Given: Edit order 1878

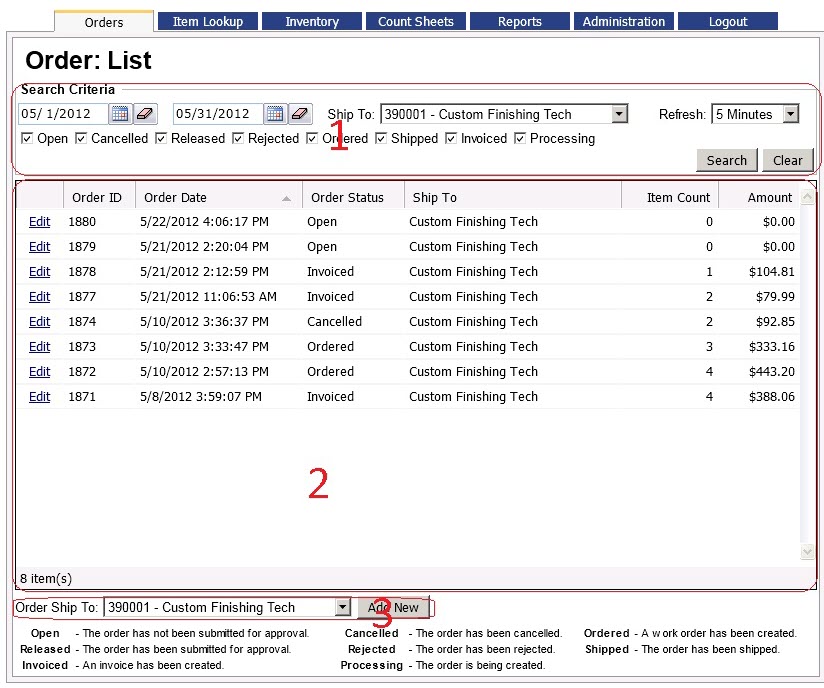Looking at the screenshot, I should tap(39, 272).
